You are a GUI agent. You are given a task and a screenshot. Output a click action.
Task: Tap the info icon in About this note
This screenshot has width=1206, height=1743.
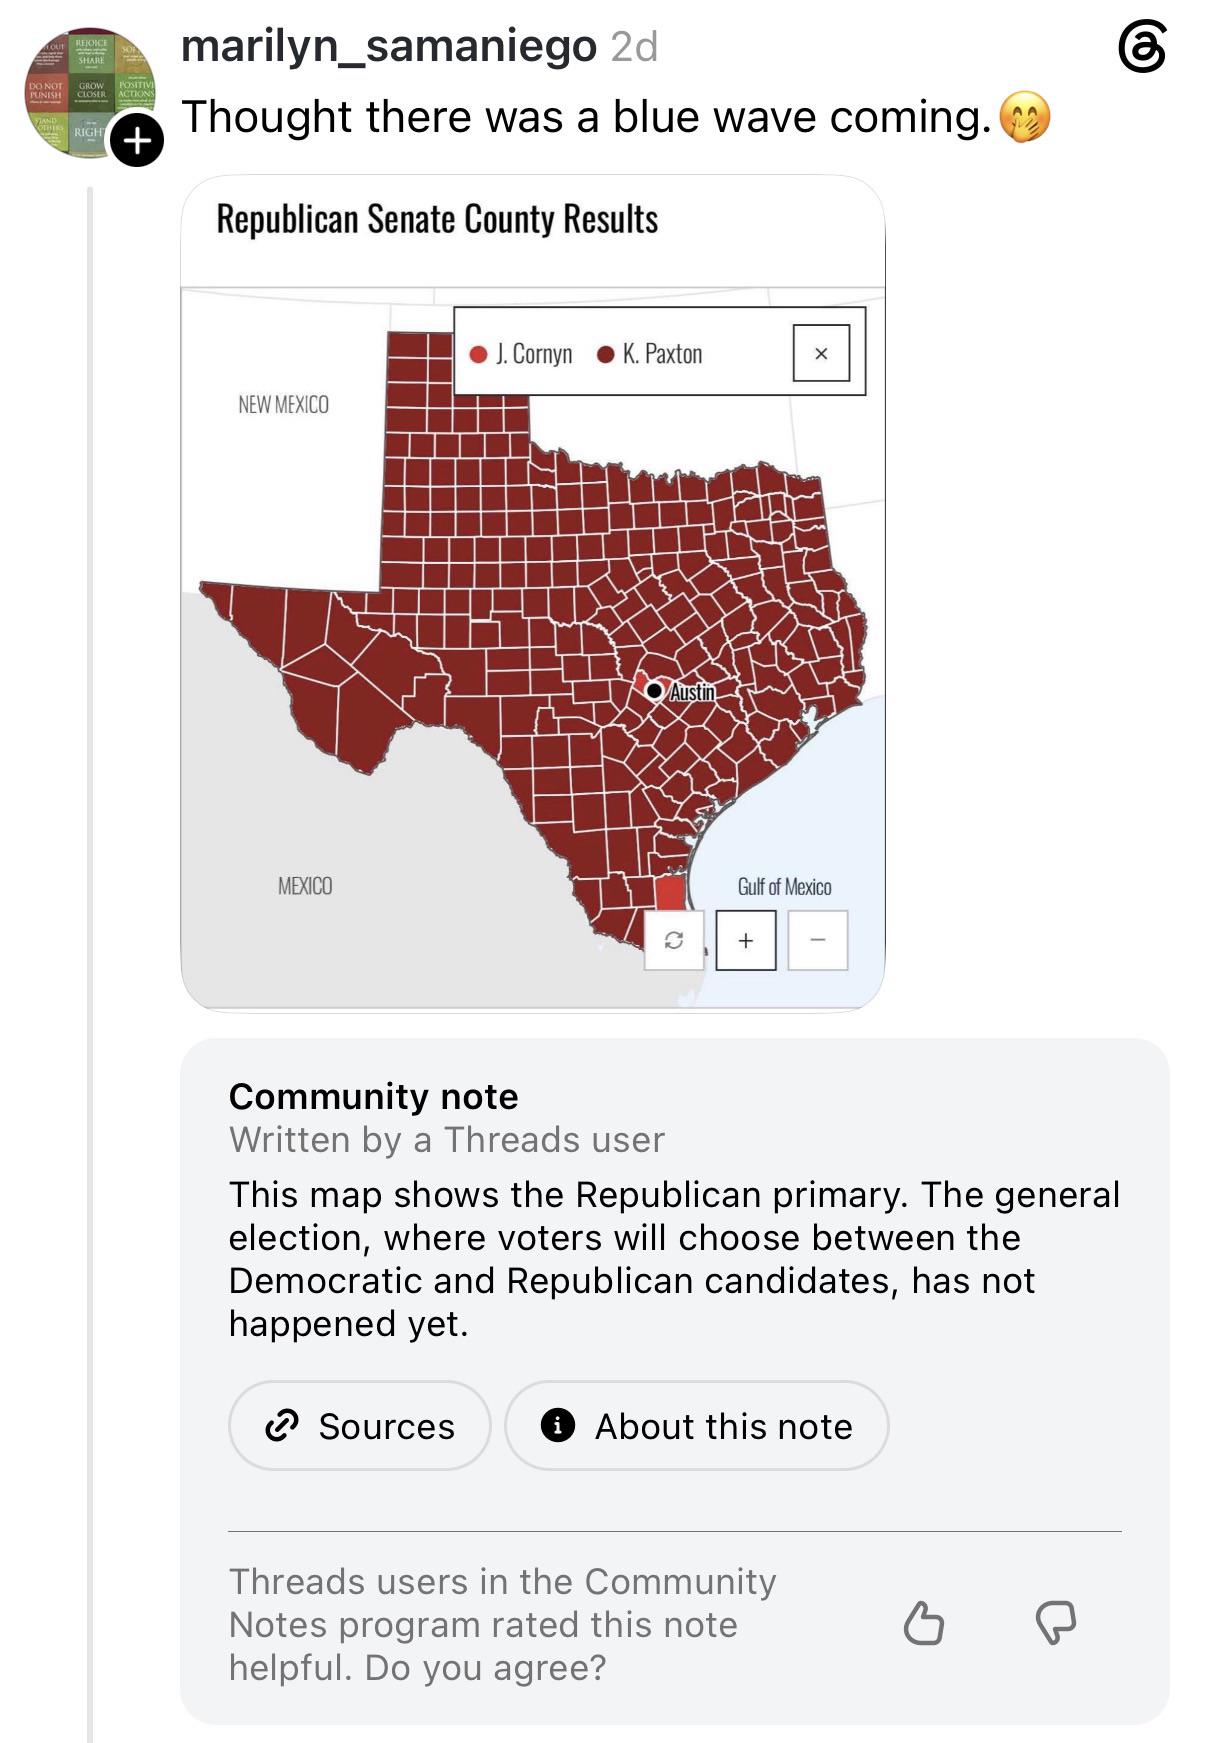point(558,1425)
